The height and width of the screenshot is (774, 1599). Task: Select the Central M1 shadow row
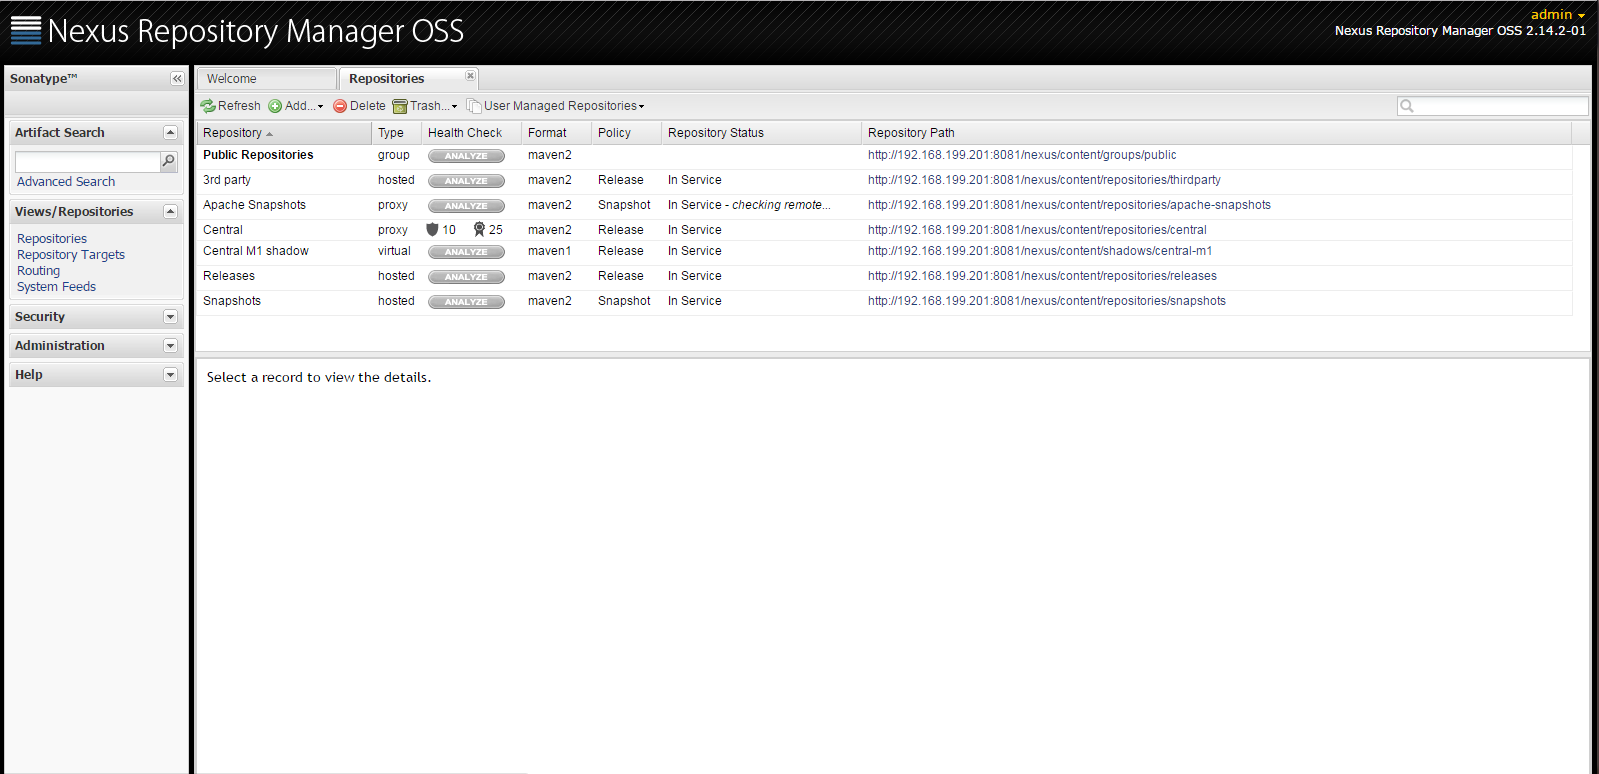(884, 252)
